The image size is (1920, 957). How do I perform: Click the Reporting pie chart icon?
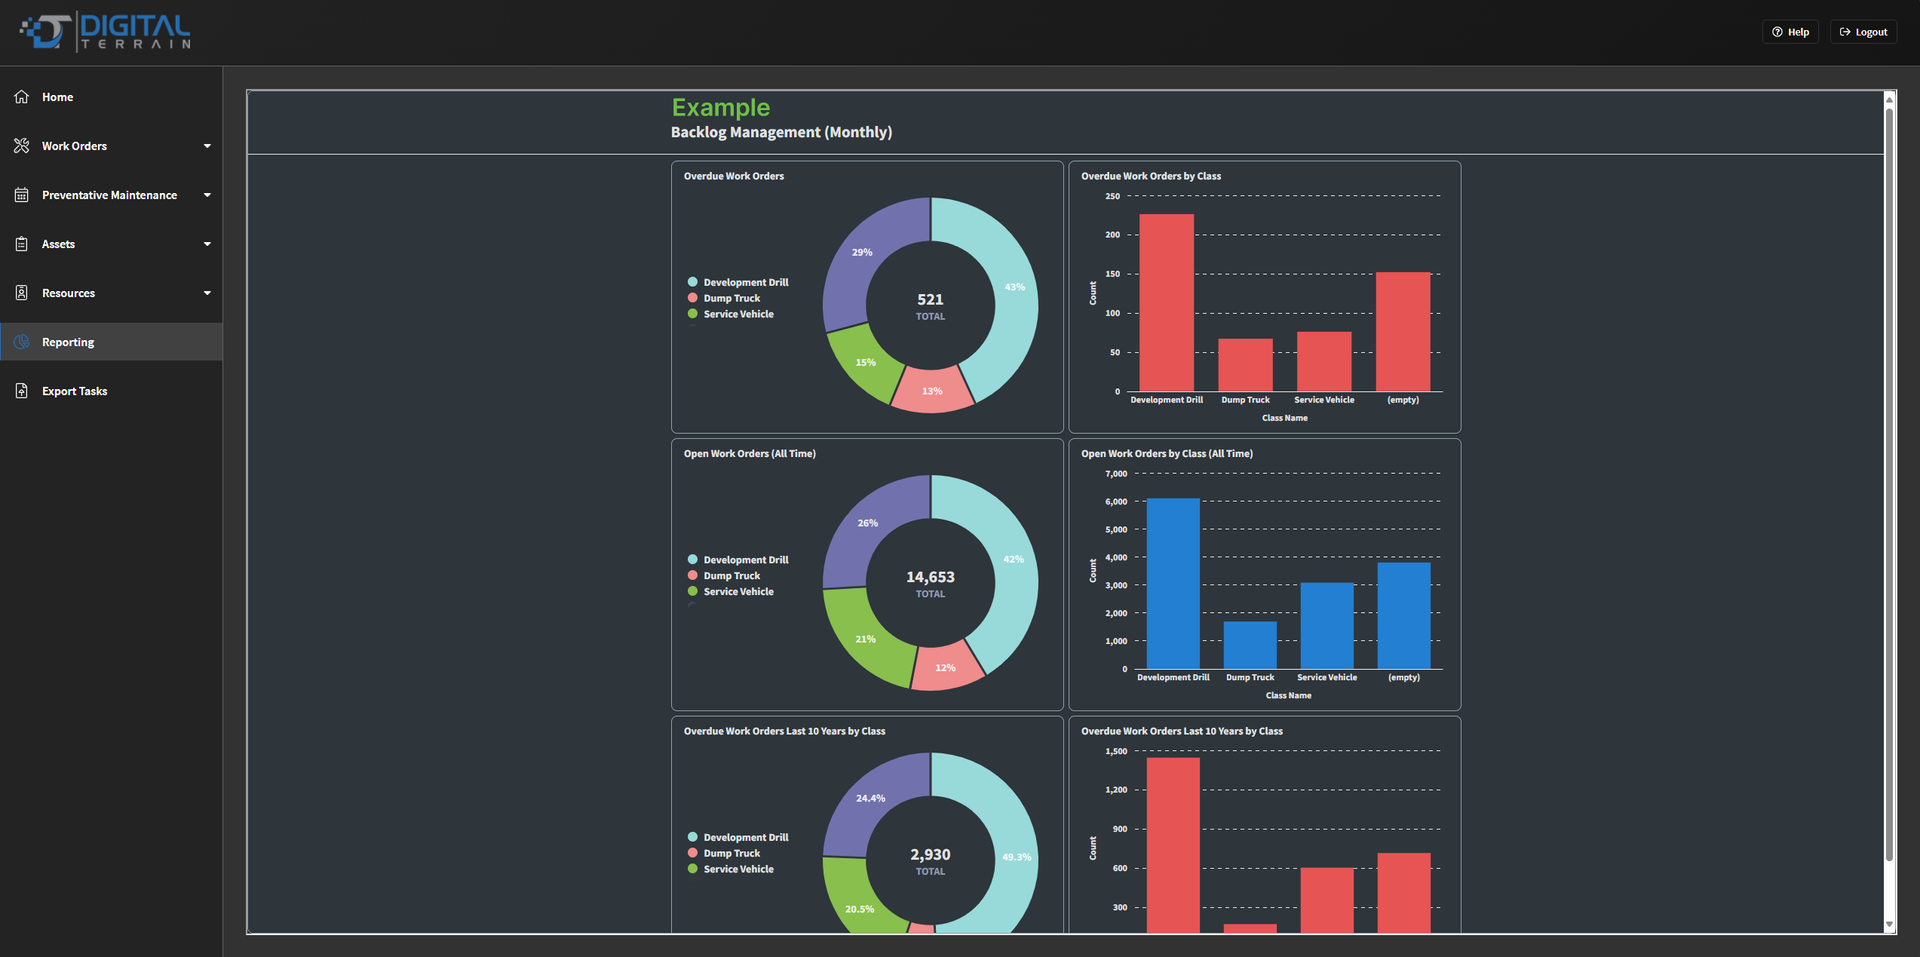coord(22,342)
